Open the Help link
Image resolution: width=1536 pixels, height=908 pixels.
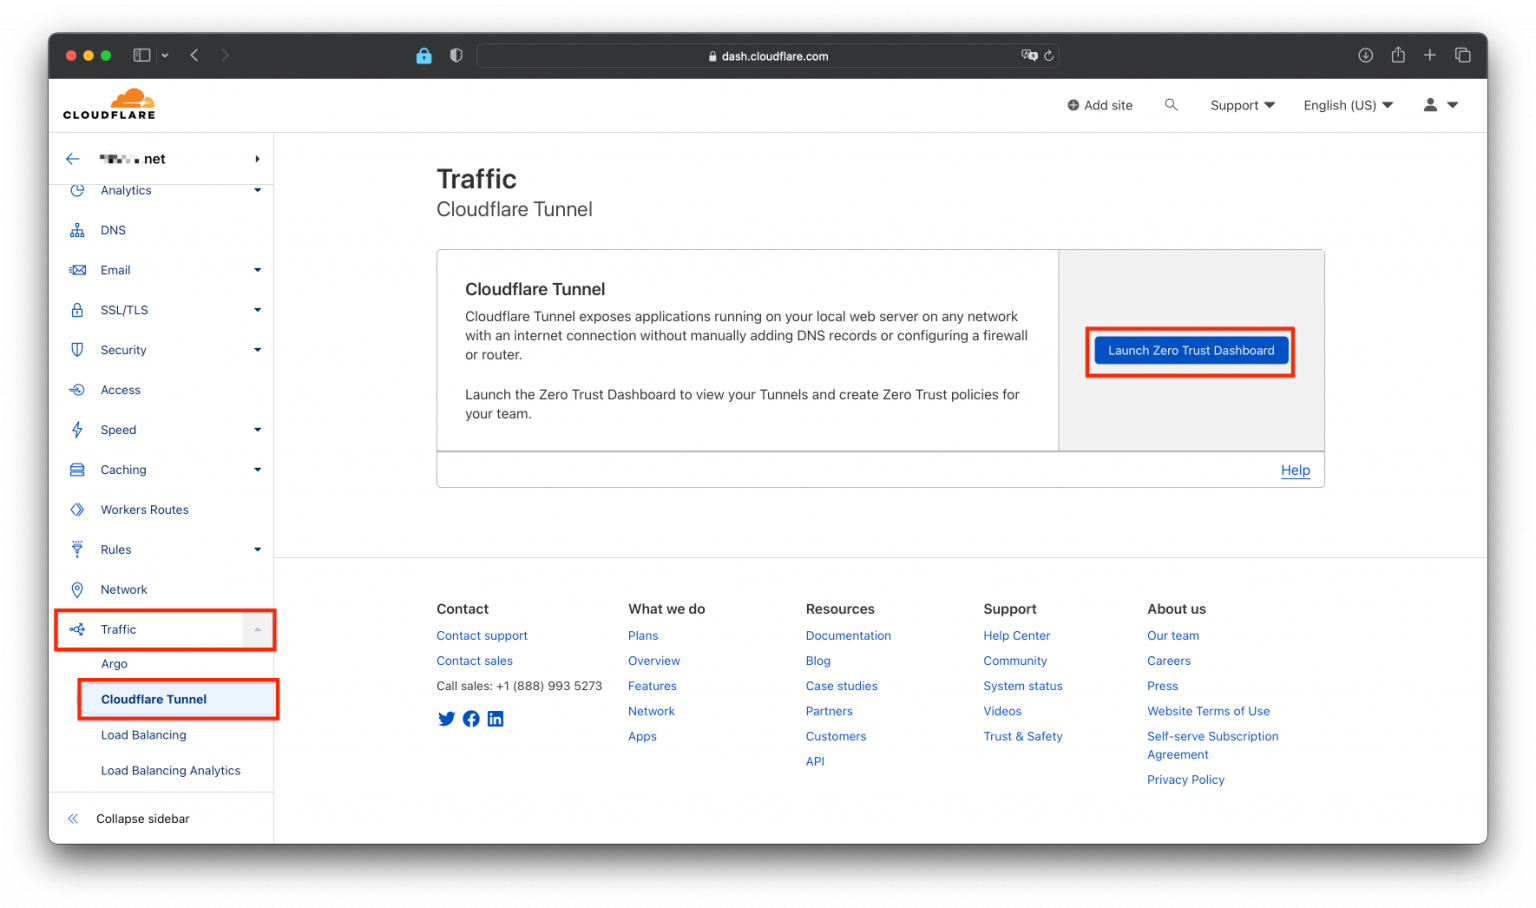tap(1295, 470)
